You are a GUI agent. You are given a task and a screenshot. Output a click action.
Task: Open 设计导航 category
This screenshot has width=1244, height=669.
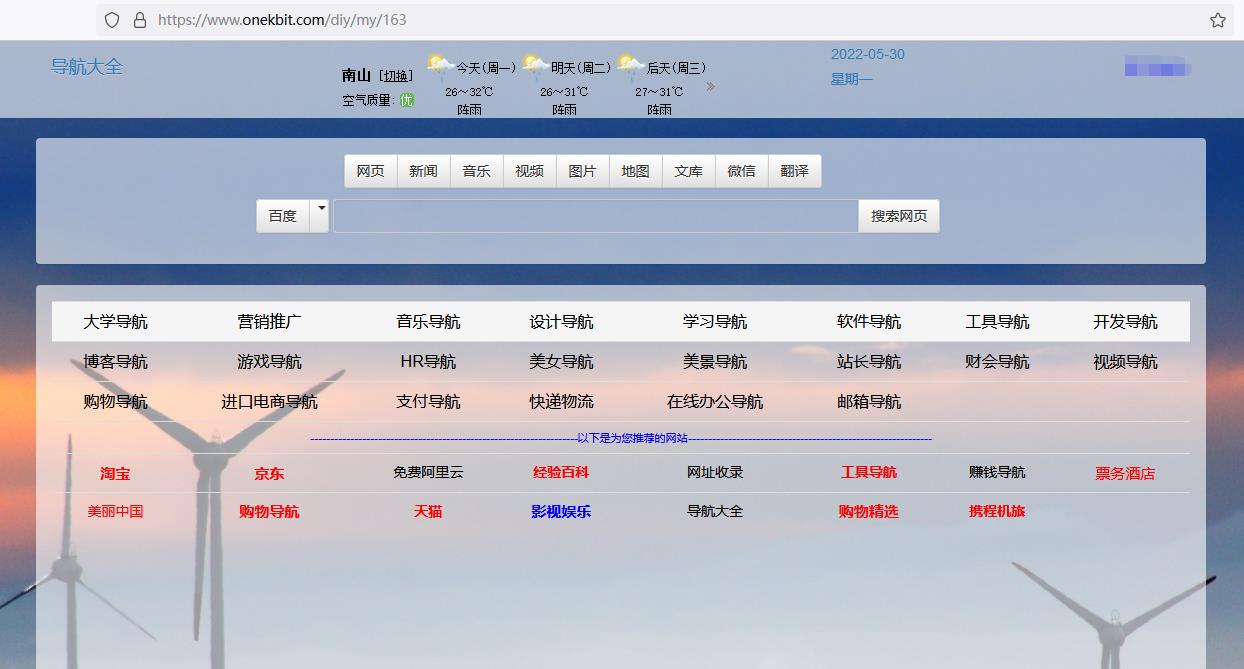562,322
